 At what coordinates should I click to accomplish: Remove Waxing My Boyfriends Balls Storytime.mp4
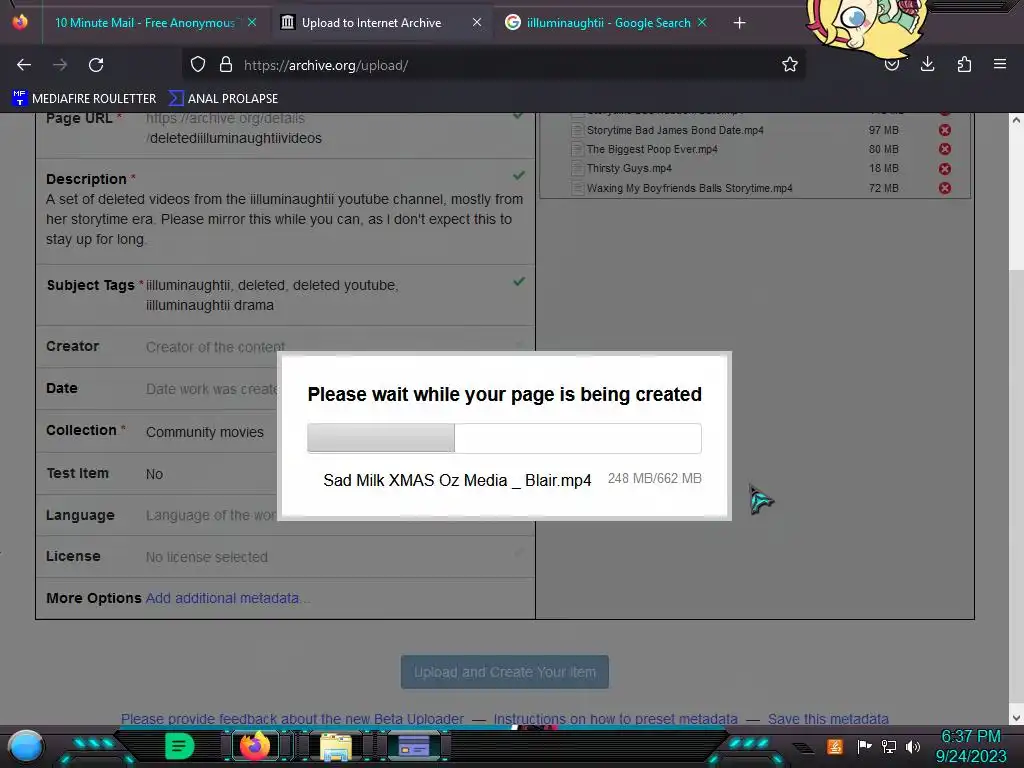coord(945,188)
